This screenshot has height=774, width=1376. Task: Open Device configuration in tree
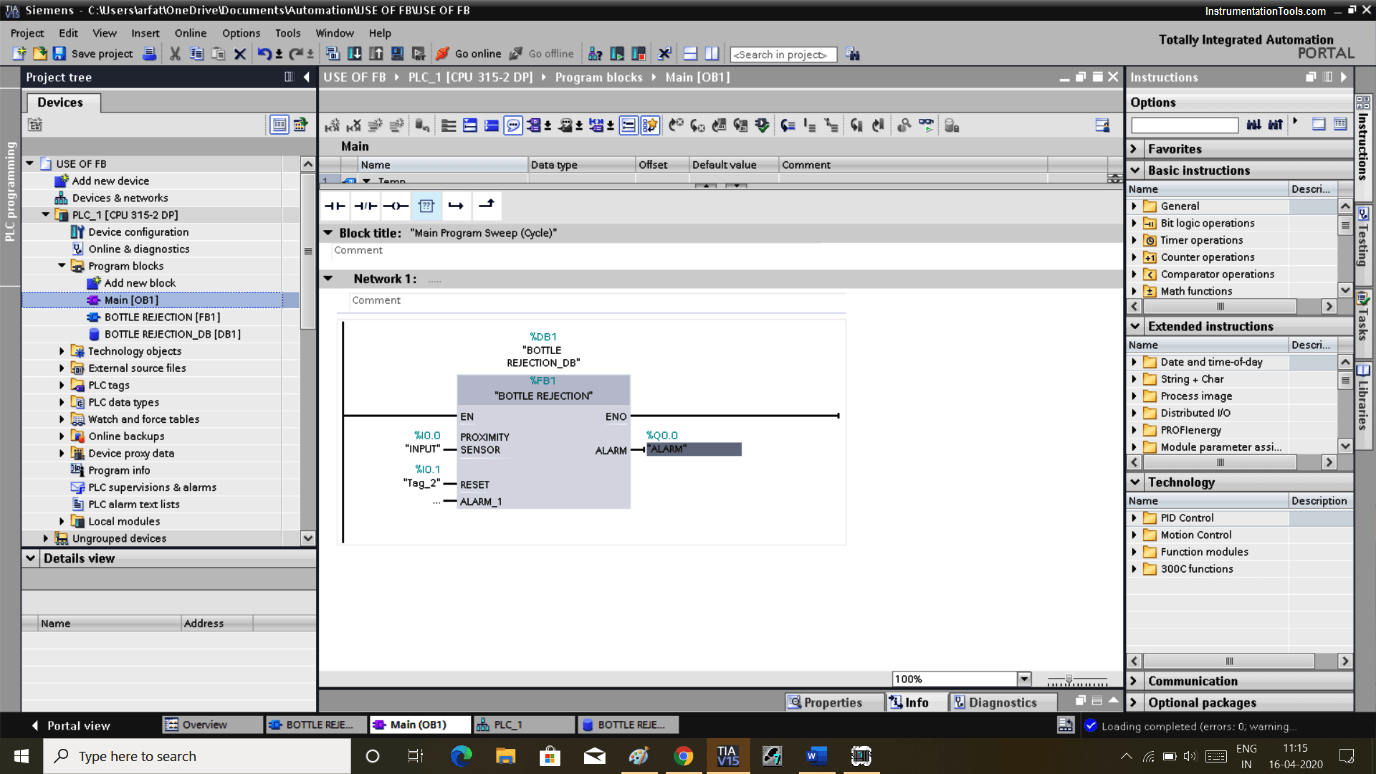(x=138, y=232)
